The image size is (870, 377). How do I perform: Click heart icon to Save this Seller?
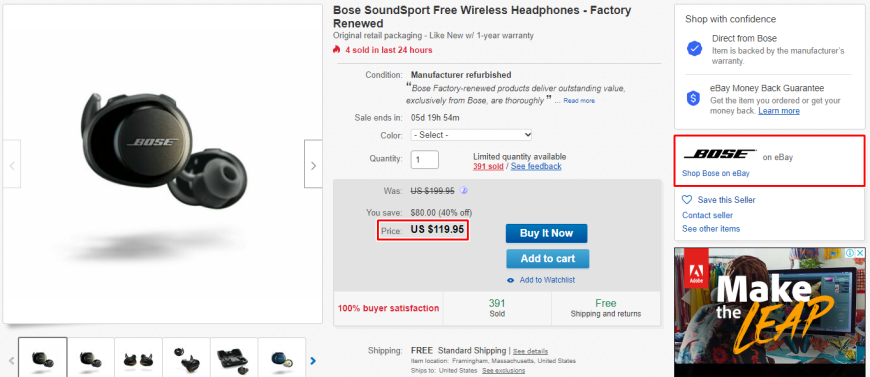point(687,199)
